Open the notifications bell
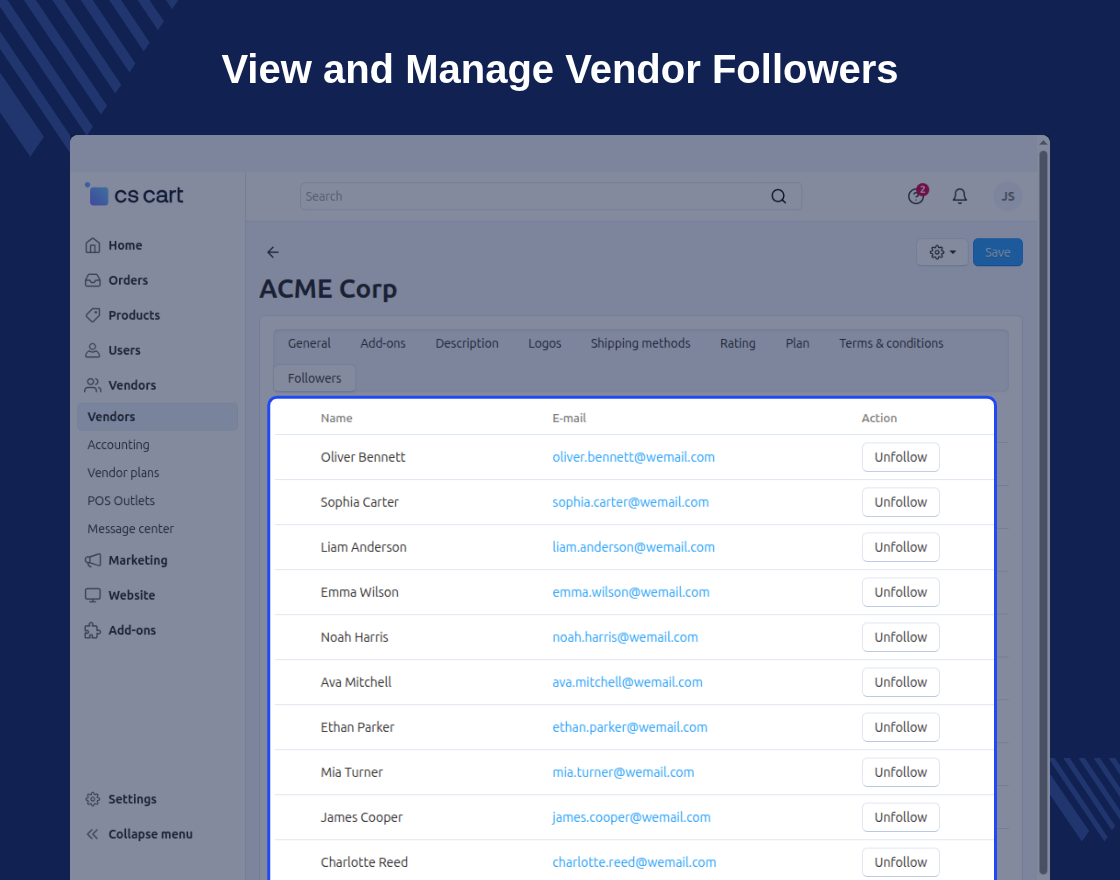This screenshot has height=880, width=1120. (x=960, y=196)
